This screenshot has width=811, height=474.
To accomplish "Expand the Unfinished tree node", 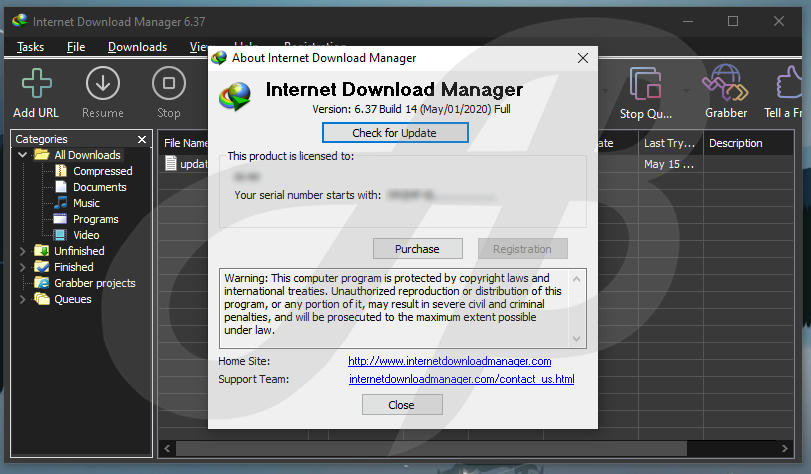I will click(23, 251).
